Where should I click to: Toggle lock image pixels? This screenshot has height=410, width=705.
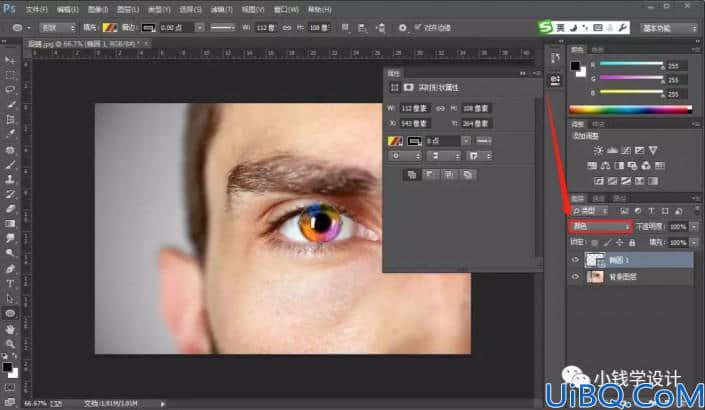point(607,243)
